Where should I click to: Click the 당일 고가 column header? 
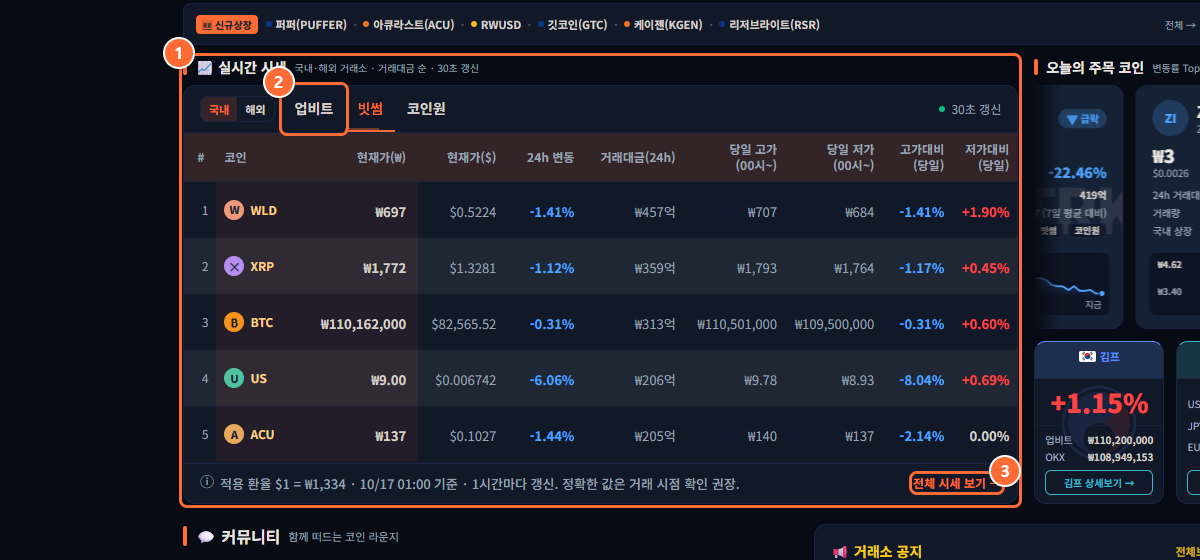pyautogui.click(x=753, y=157)
